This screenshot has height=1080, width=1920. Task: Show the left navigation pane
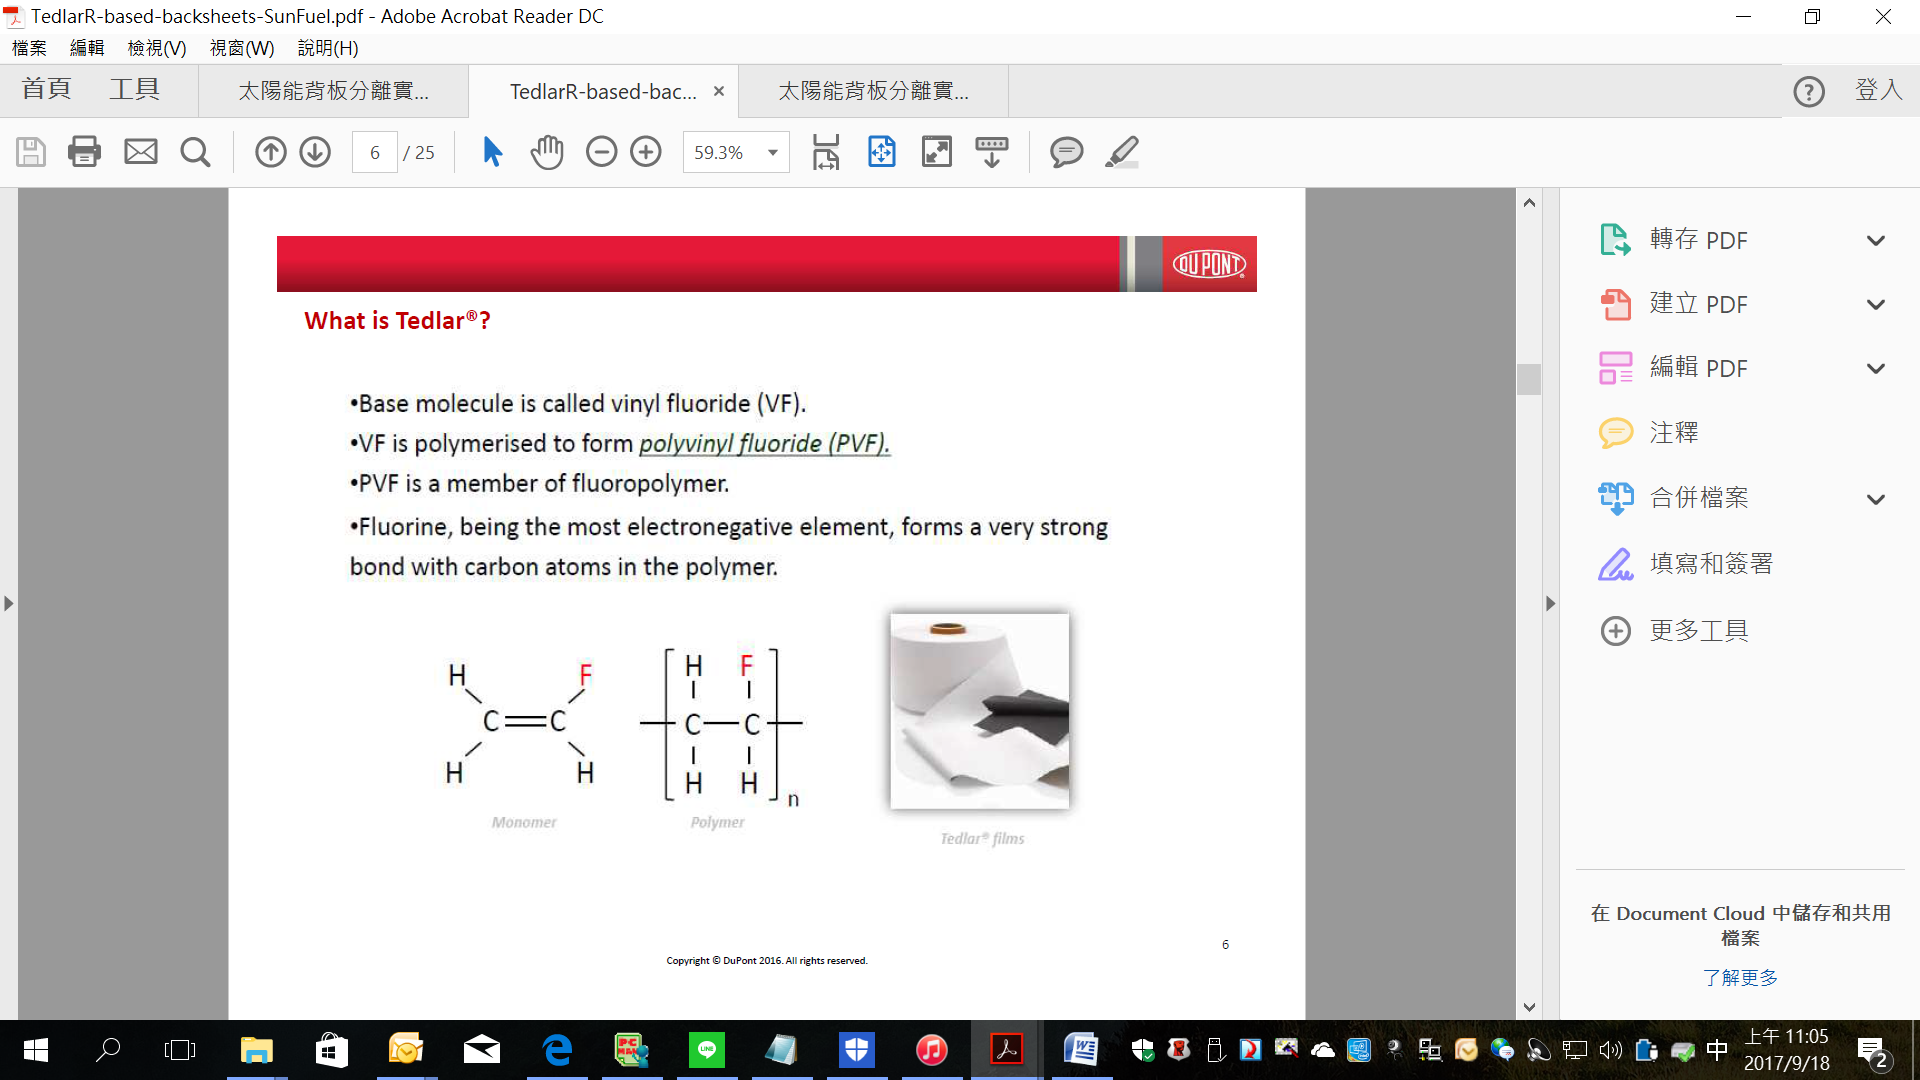(x=9, y=604)
